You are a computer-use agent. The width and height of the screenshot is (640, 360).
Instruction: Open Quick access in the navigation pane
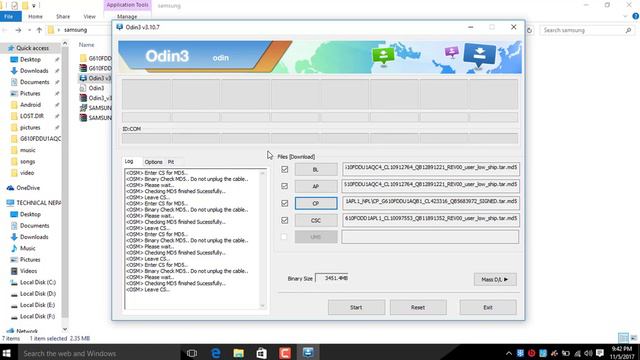[x=32, y=48]
